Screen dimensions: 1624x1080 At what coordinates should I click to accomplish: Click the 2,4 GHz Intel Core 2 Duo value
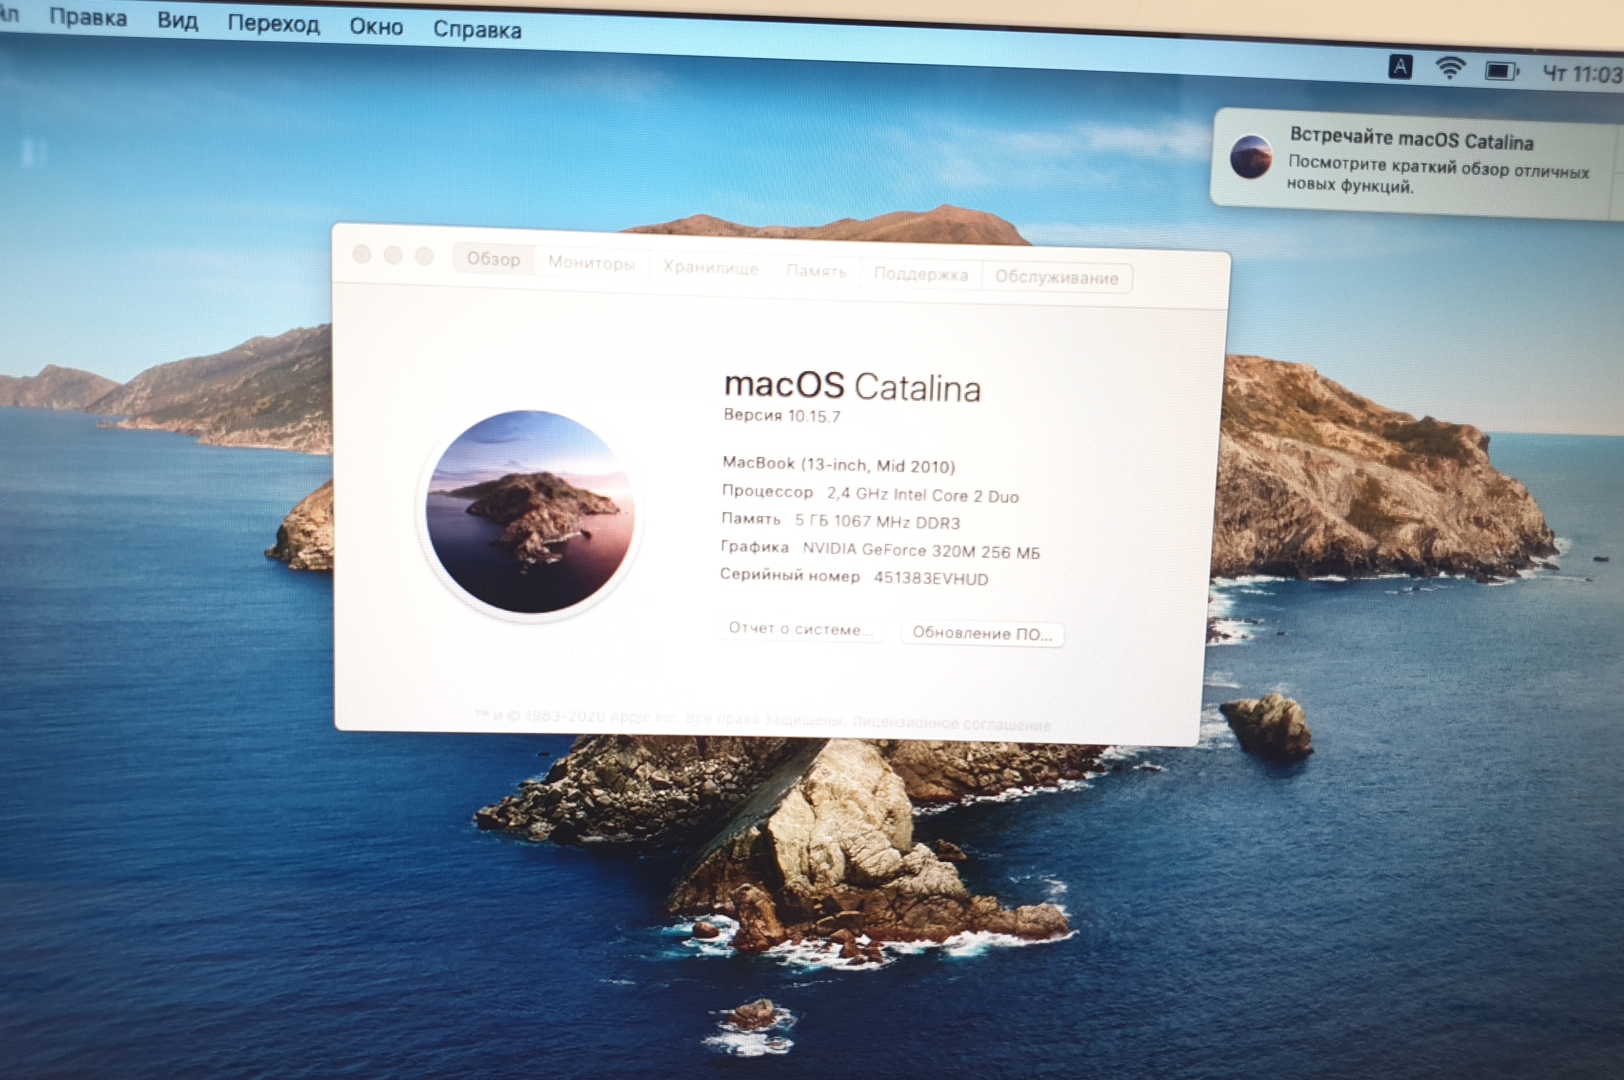tap(922, 495)
